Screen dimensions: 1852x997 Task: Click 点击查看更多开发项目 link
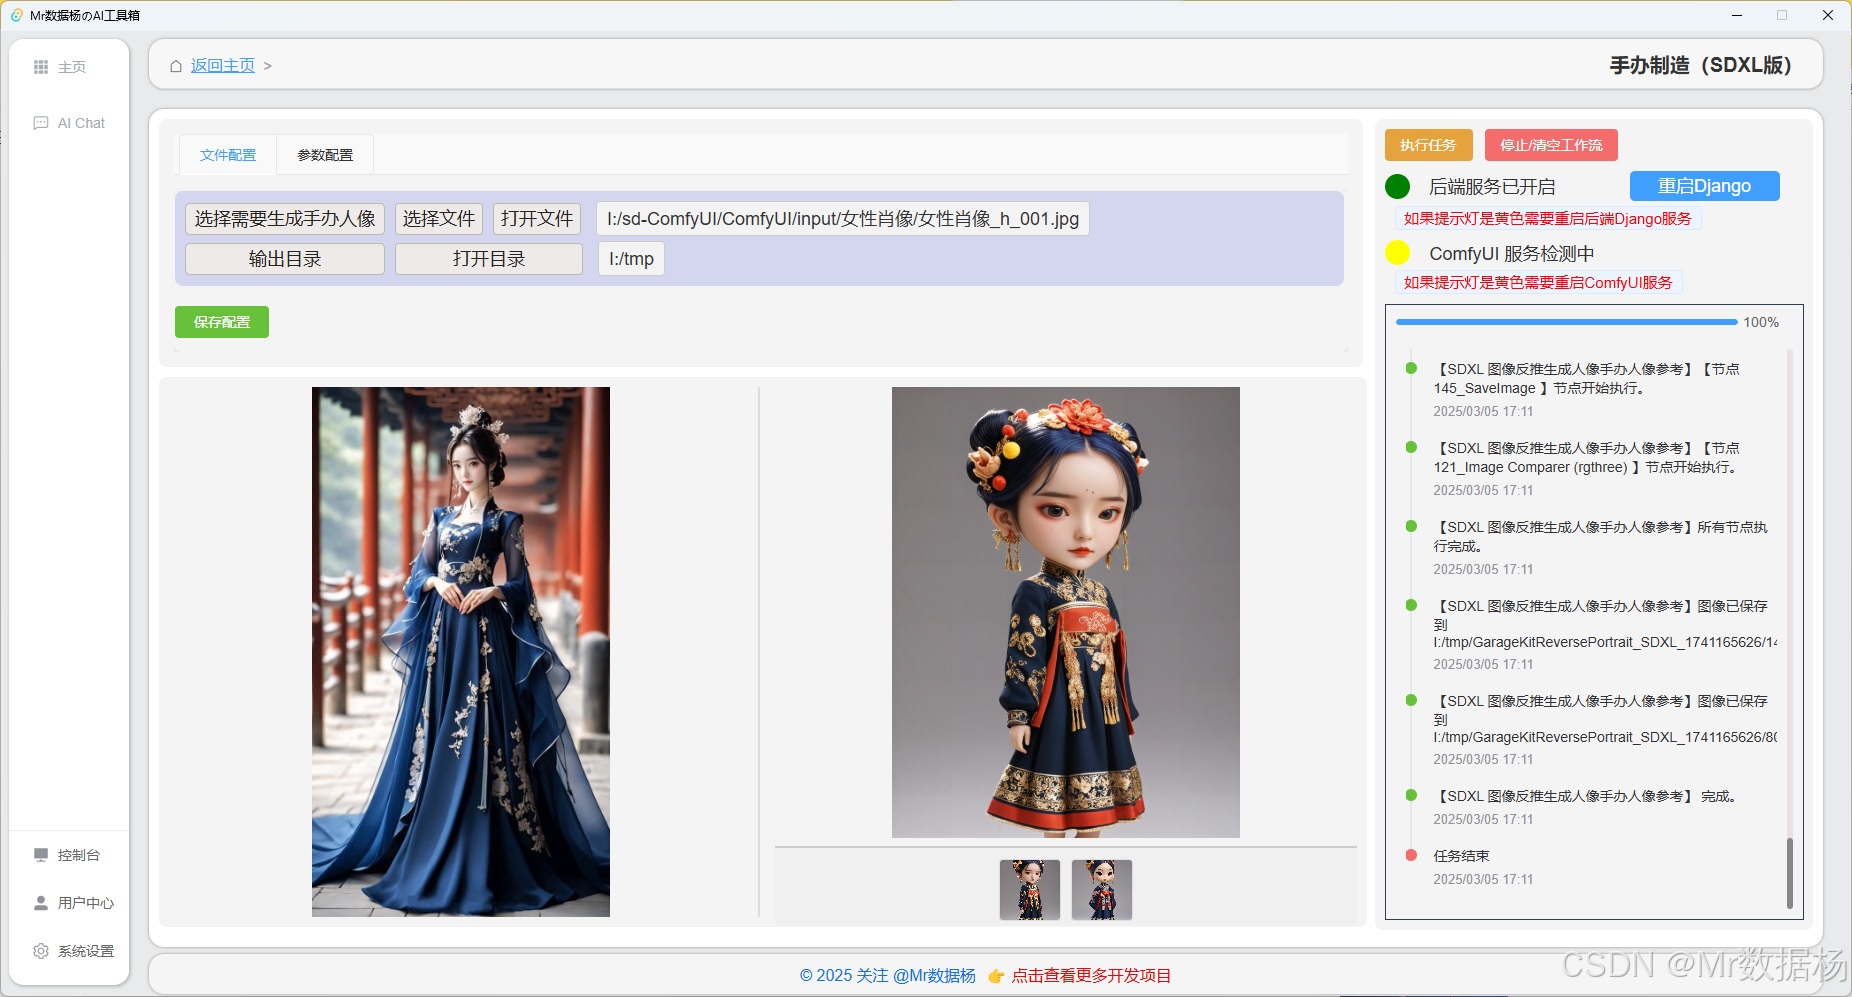point(1091,976)
